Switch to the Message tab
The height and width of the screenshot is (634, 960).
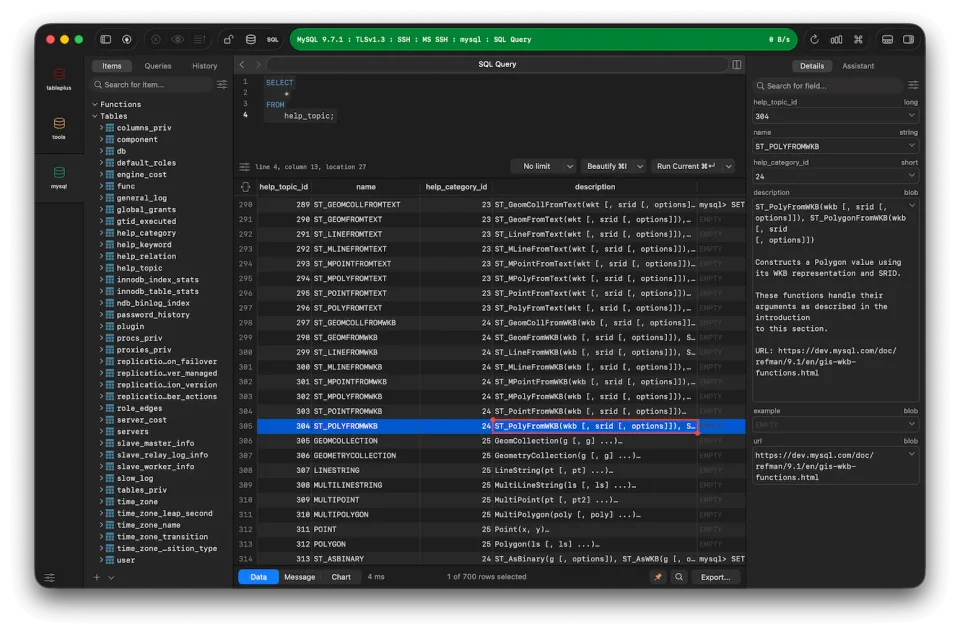[x=299, y=576]
